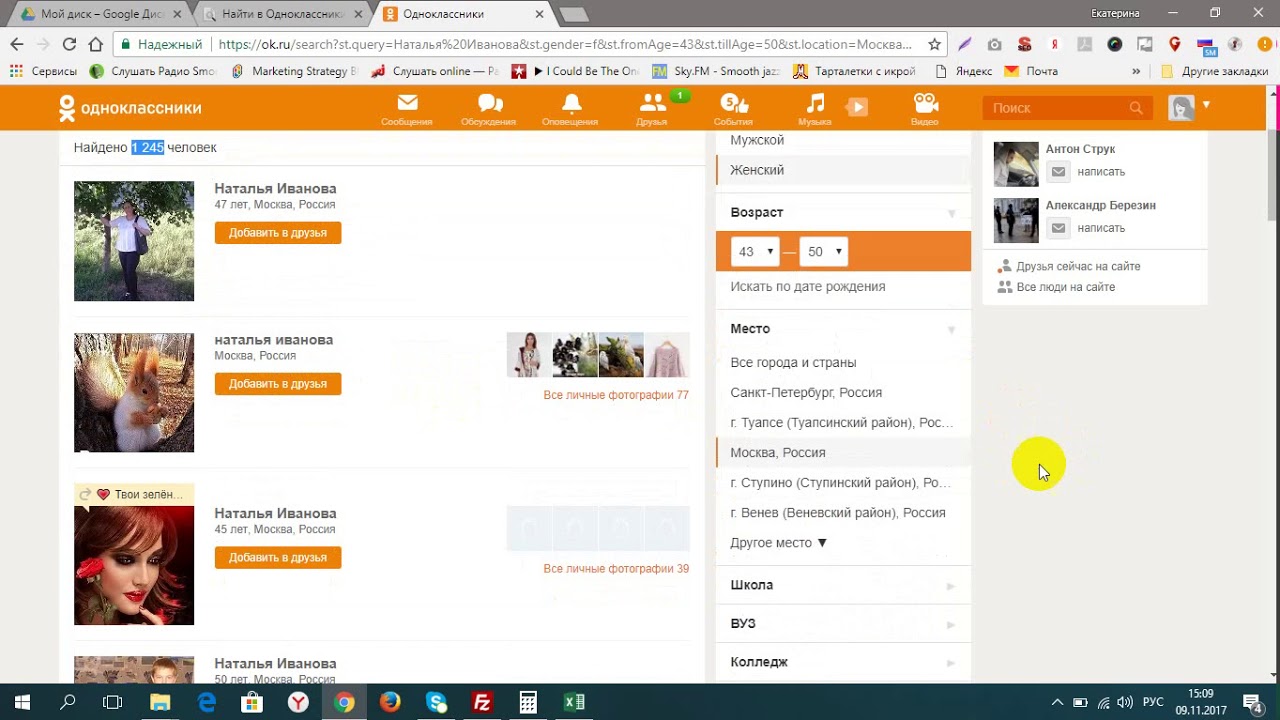Image resolution: width=1280 pixels, height=720 pixels.
Task: Reload the page with refresh icon
Action: pyautogui.click(x=69, y=44)
